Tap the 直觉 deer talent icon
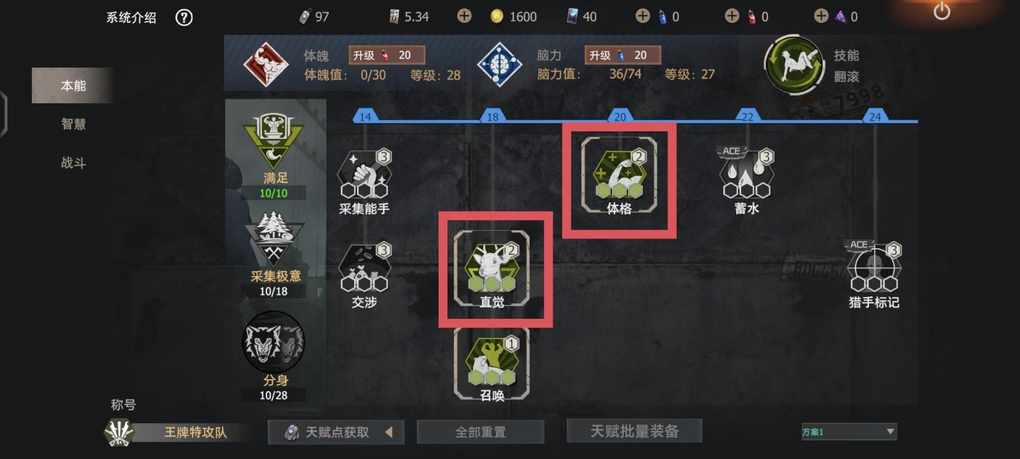1020x459 pixels. point(491,267)
